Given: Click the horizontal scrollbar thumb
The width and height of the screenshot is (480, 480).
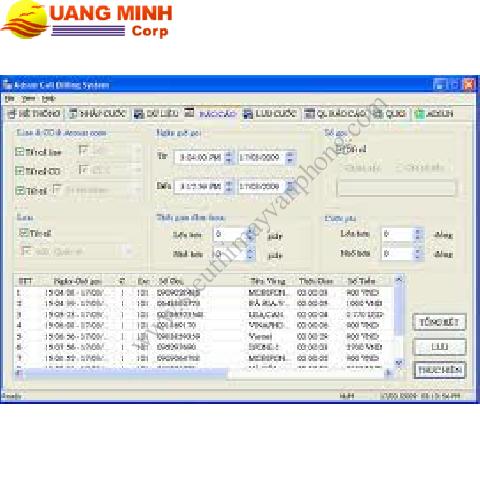Looking at the screenshot, I should (125, 374).
